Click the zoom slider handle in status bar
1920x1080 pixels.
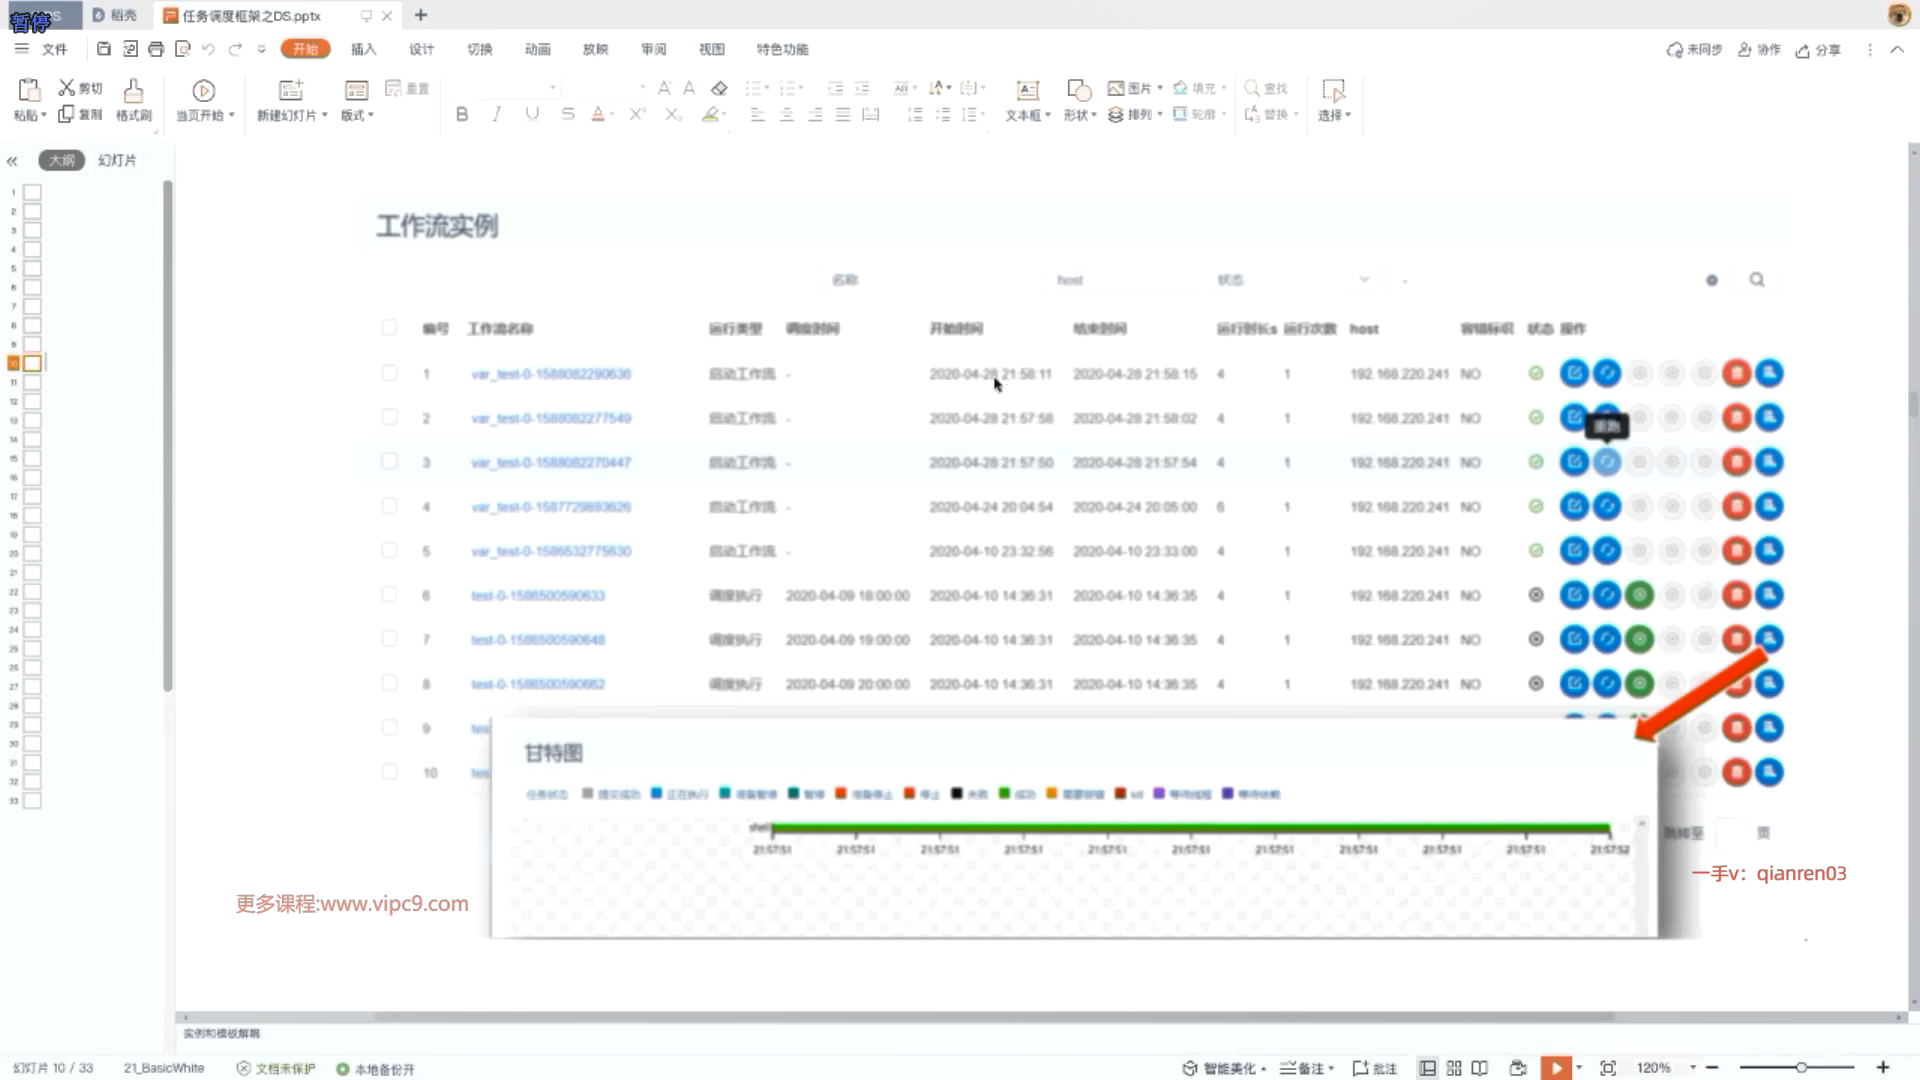point(1801,1068)
